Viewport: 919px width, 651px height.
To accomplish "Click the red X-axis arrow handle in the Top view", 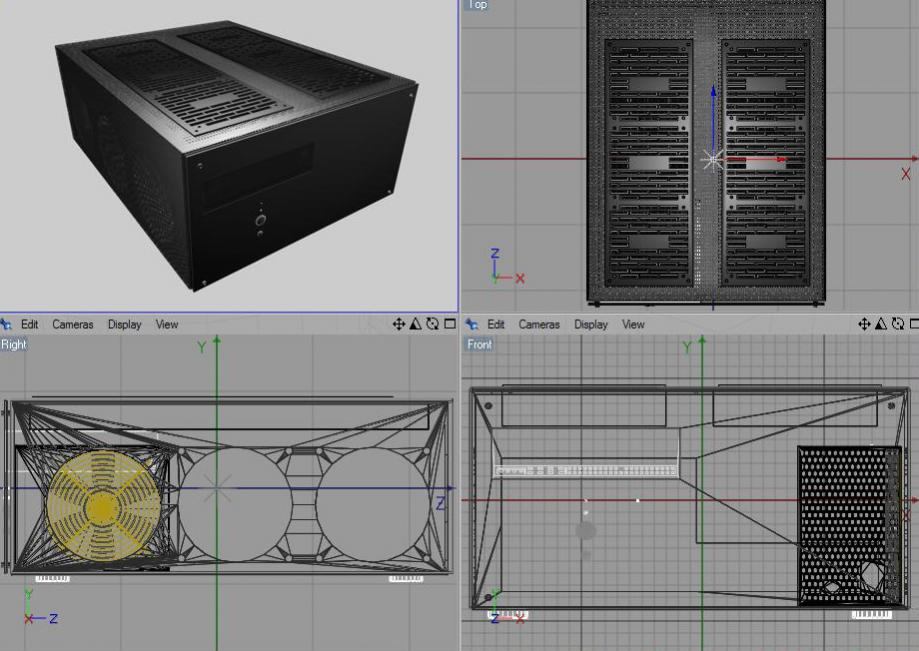I will point(780,159).
